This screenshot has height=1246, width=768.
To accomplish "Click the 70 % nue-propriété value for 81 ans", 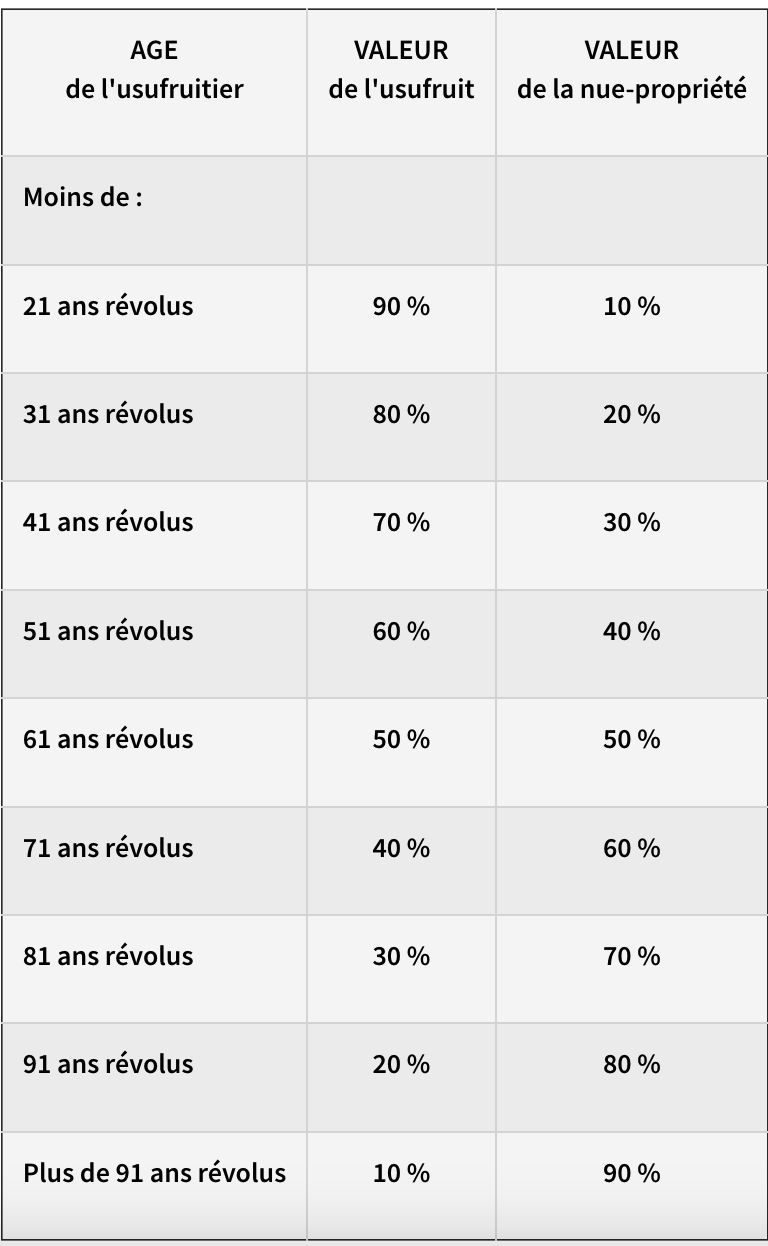I will tap(631, 956).
